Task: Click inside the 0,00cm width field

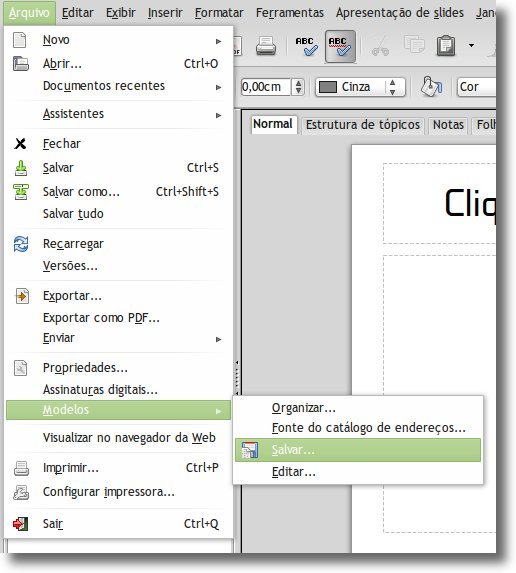Action: tap(266, 87)
